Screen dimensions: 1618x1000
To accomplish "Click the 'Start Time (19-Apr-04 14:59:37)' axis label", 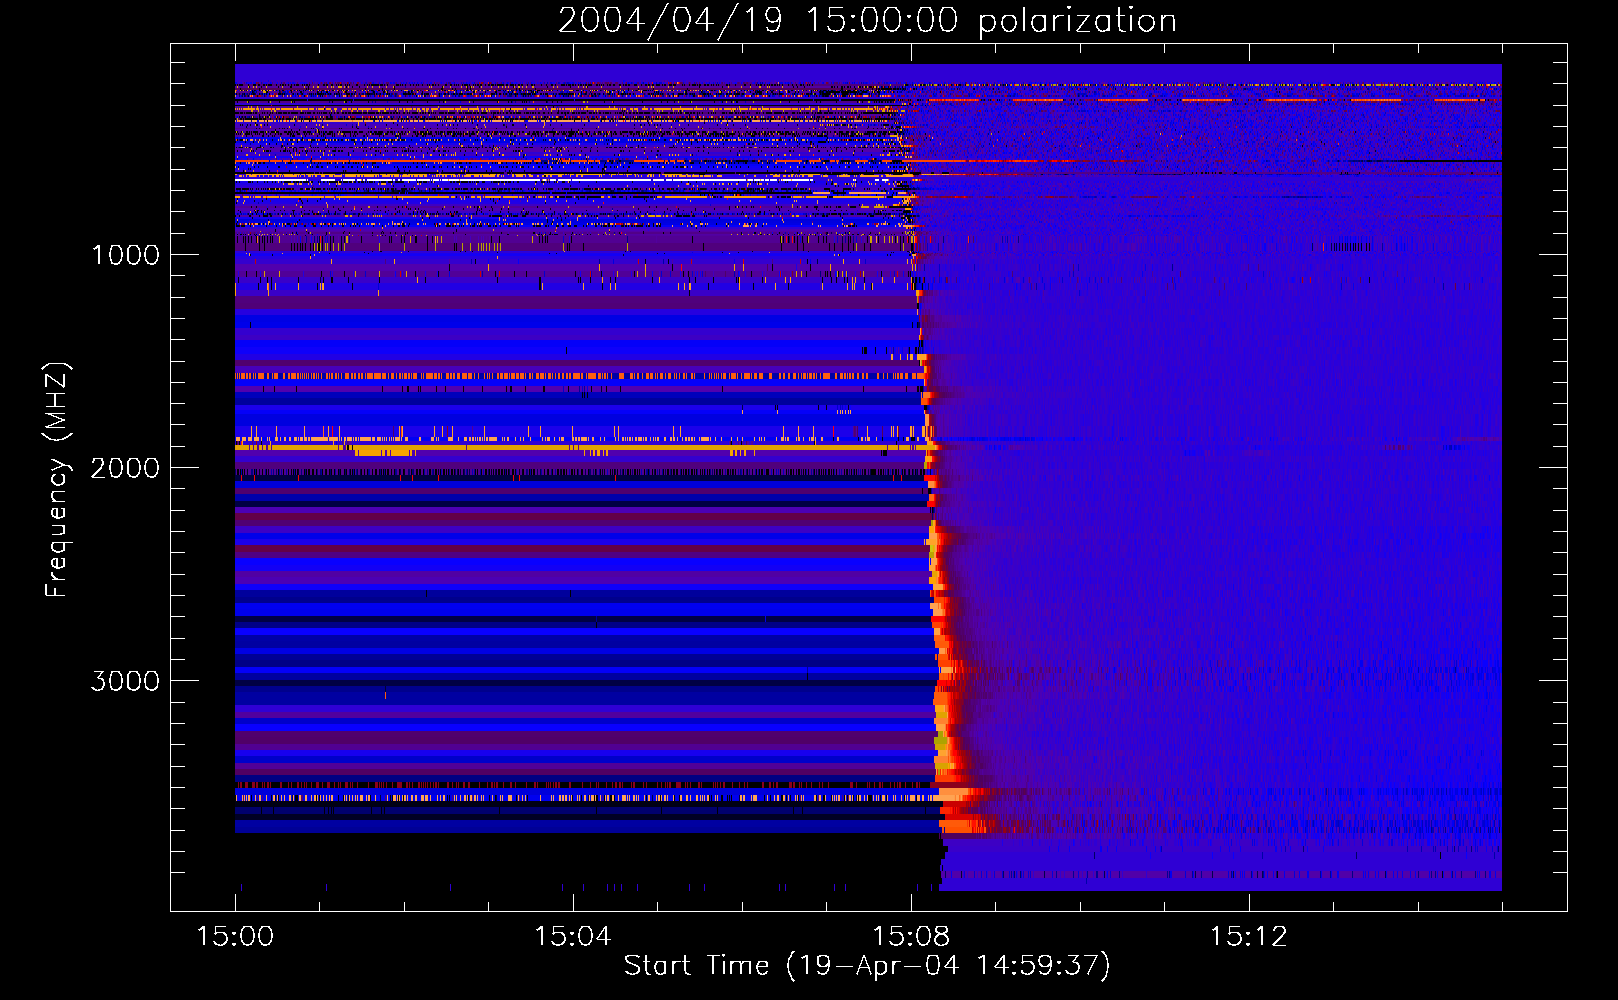I will (x=867, y=966).
